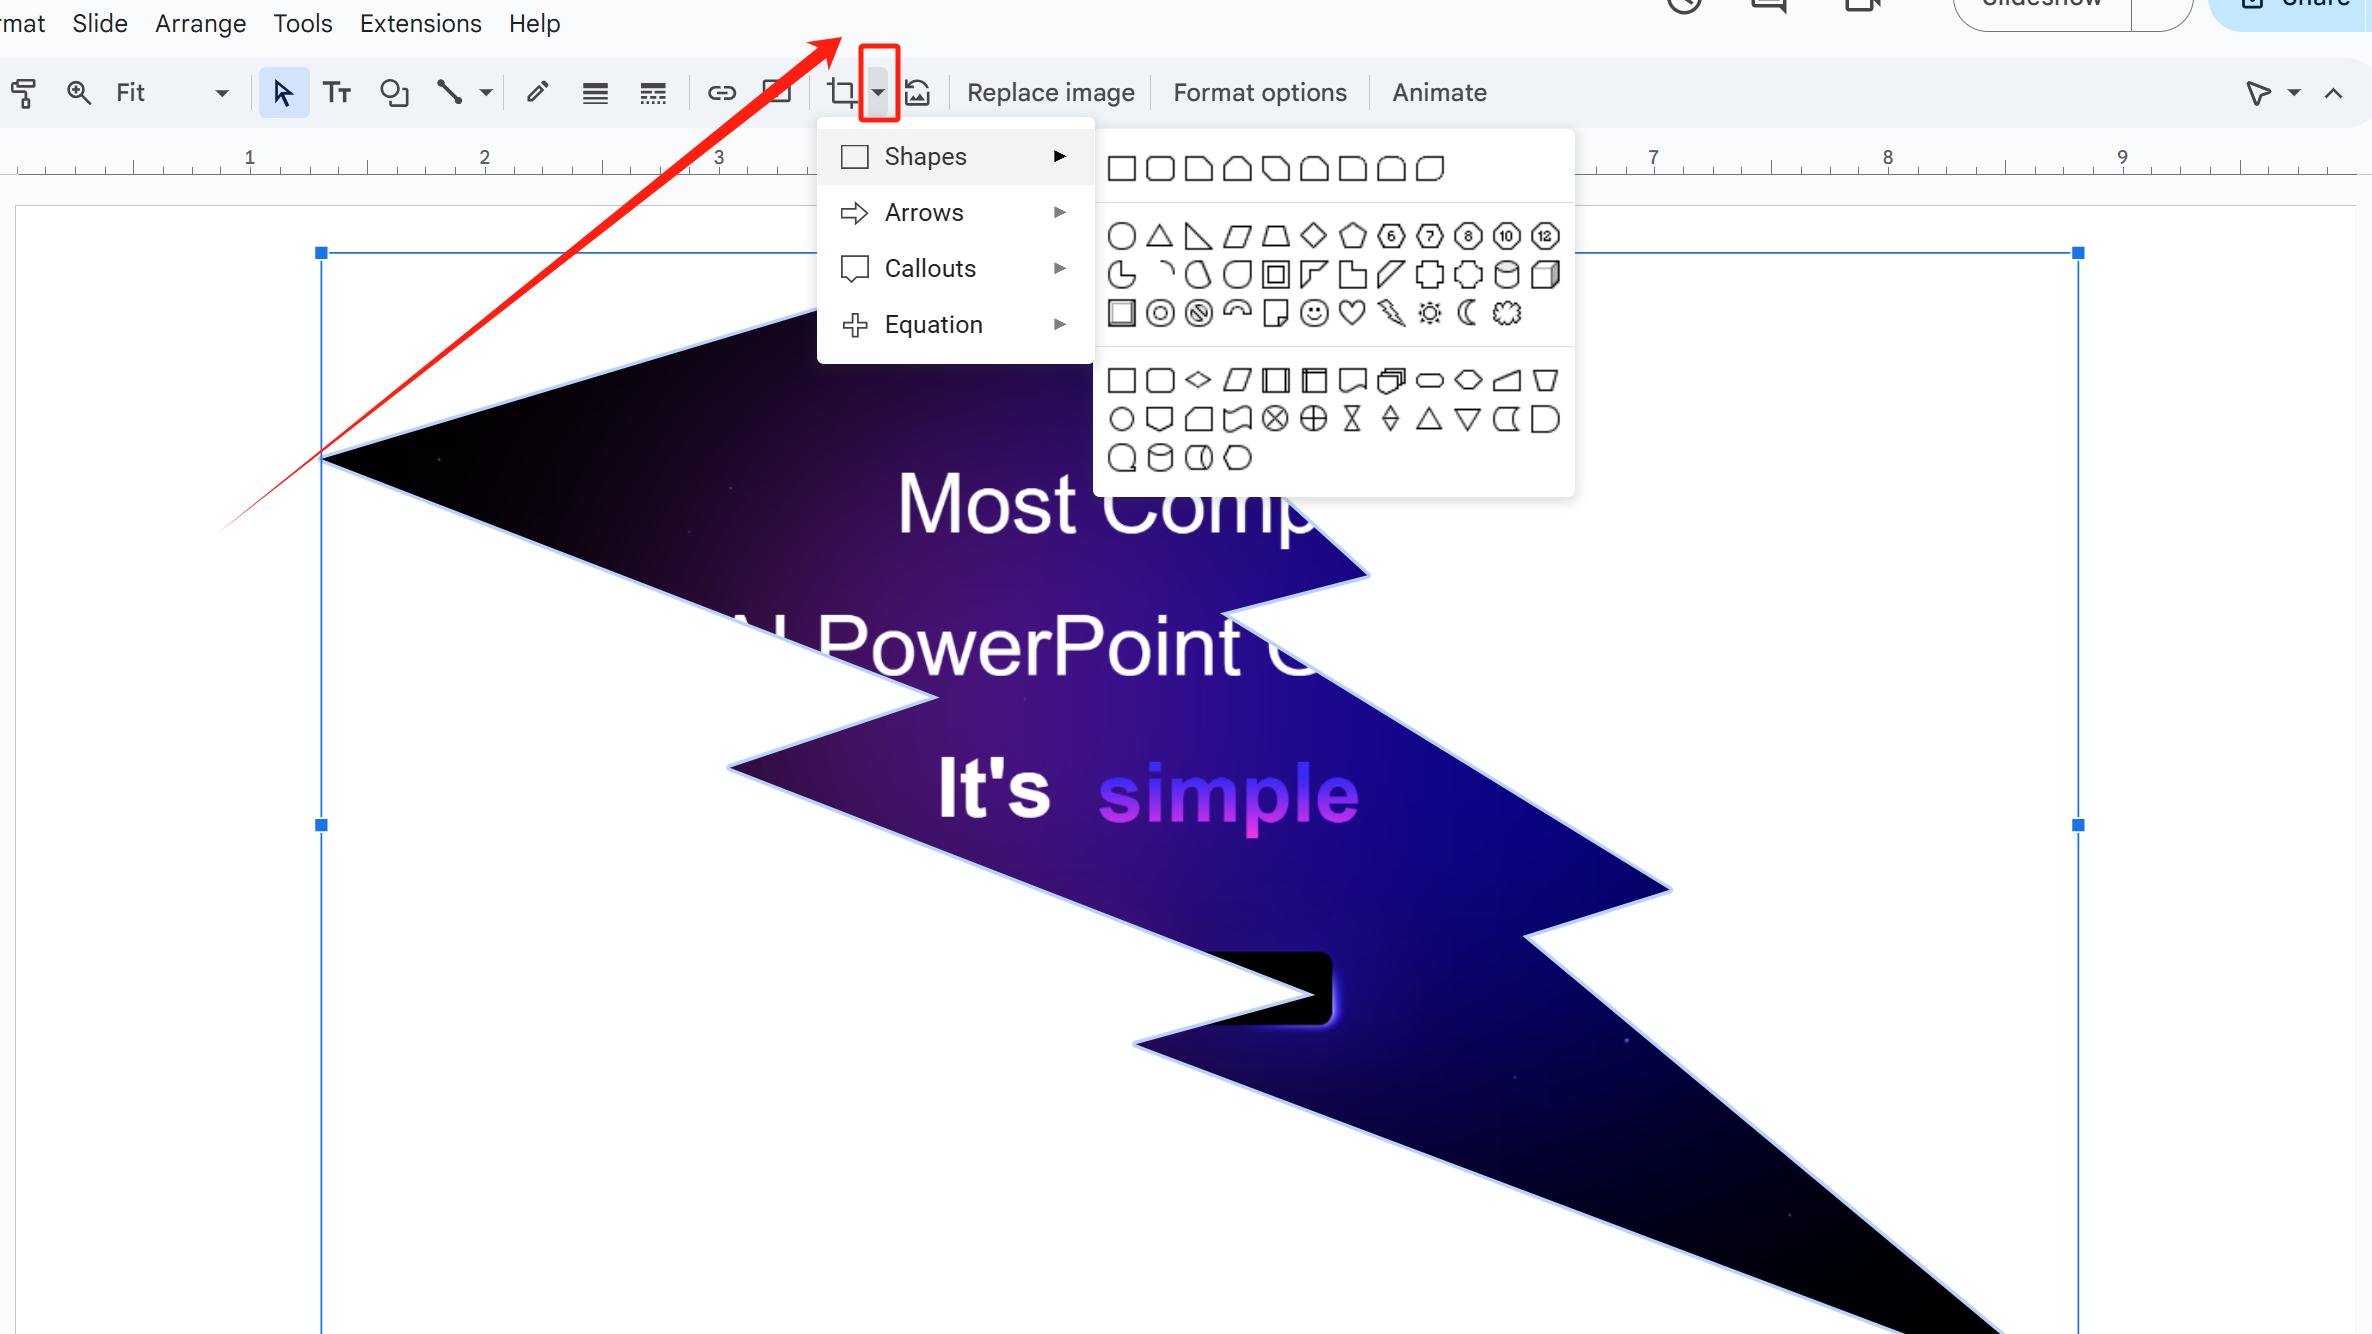Expand the Callouts submenu
The height and width of the screenshot is (1334, 2372).
[x=955, y=269]
